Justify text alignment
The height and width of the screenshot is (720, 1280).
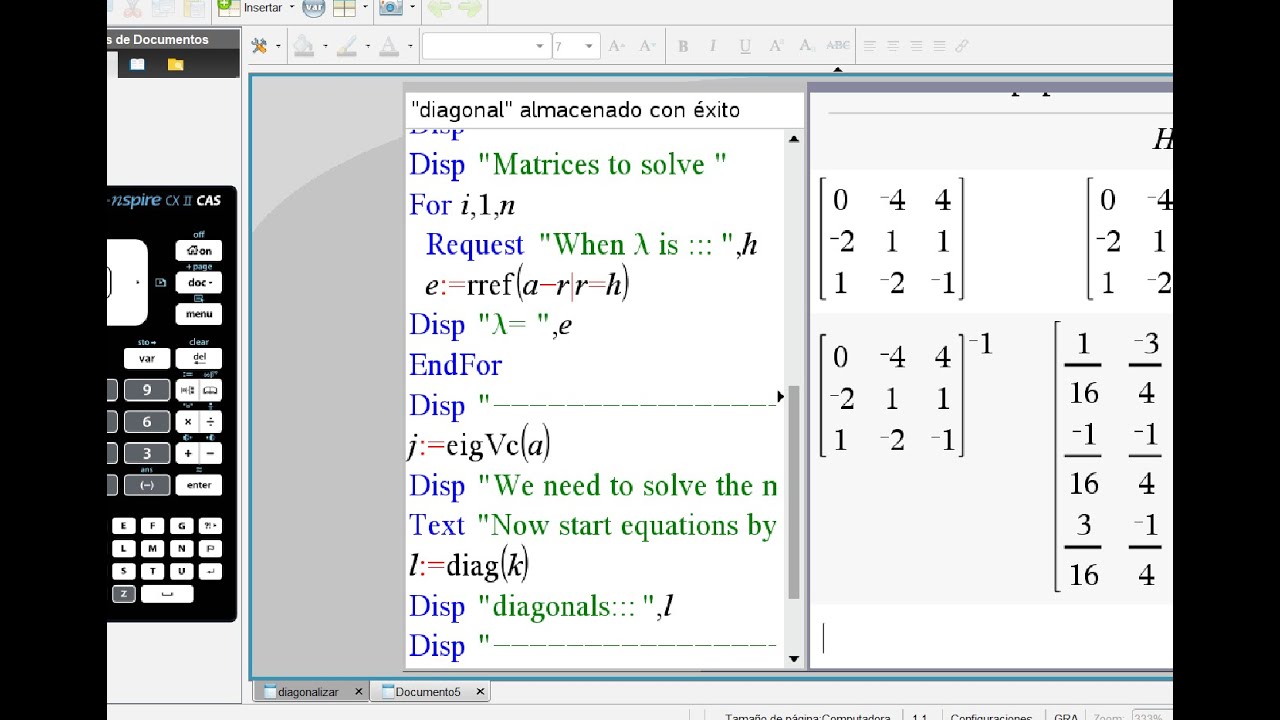tap(939, 46)
